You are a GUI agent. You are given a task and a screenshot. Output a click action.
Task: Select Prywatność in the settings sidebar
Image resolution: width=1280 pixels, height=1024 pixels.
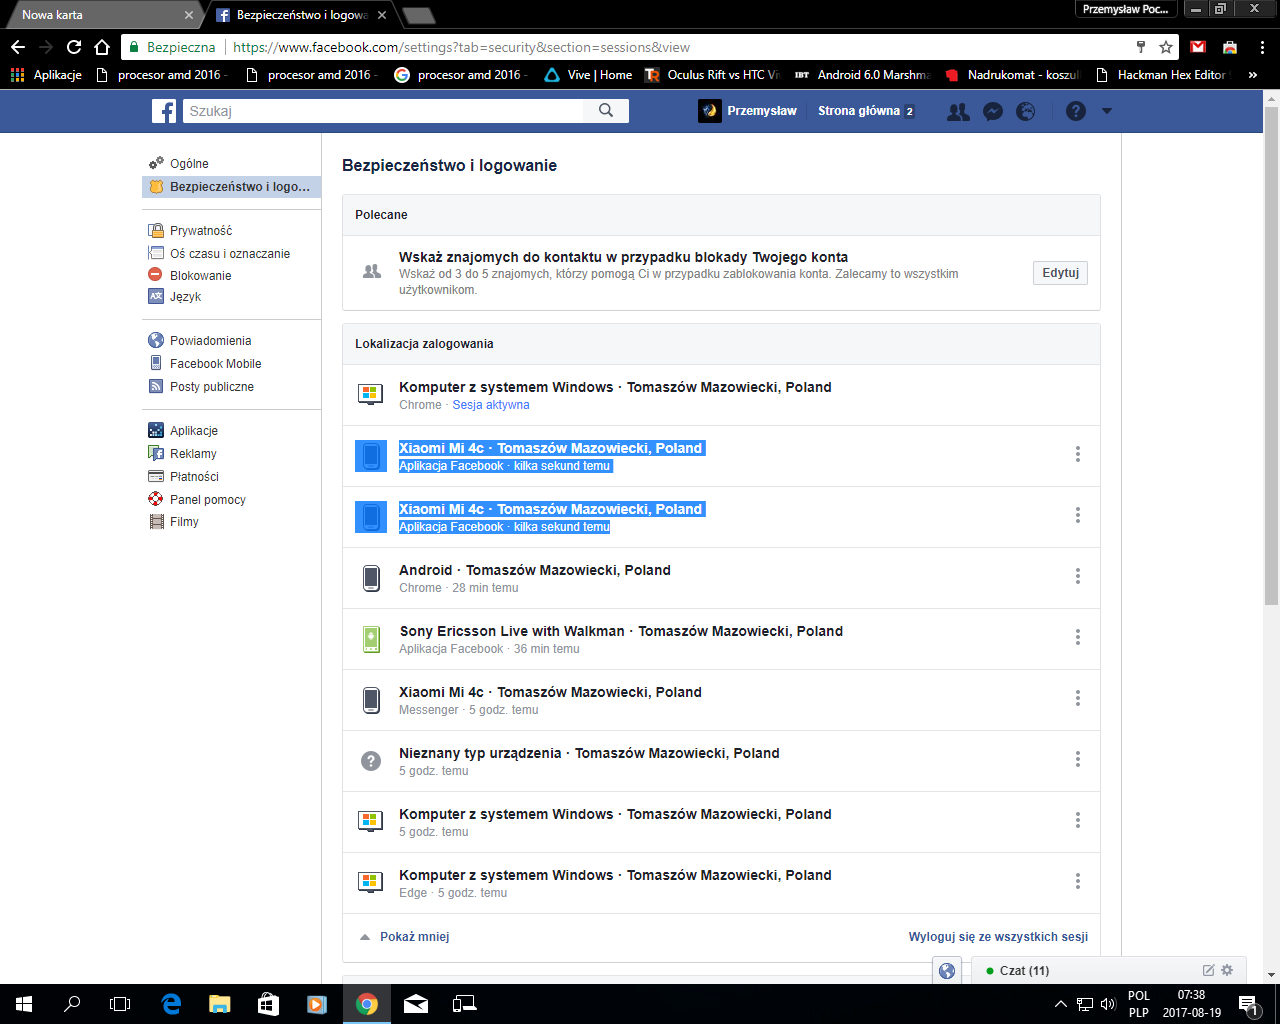[200, 231]
